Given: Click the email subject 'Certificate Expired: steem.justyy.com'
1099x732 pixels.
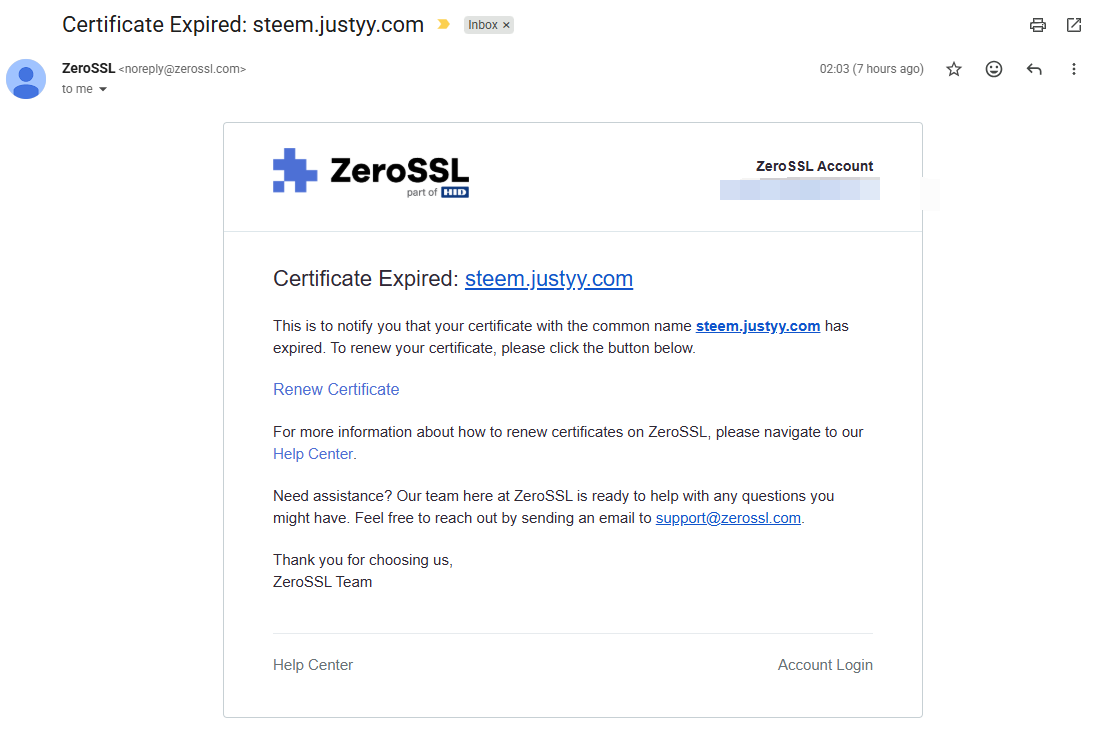Looking at the screenshot, I should coord(243,25).
